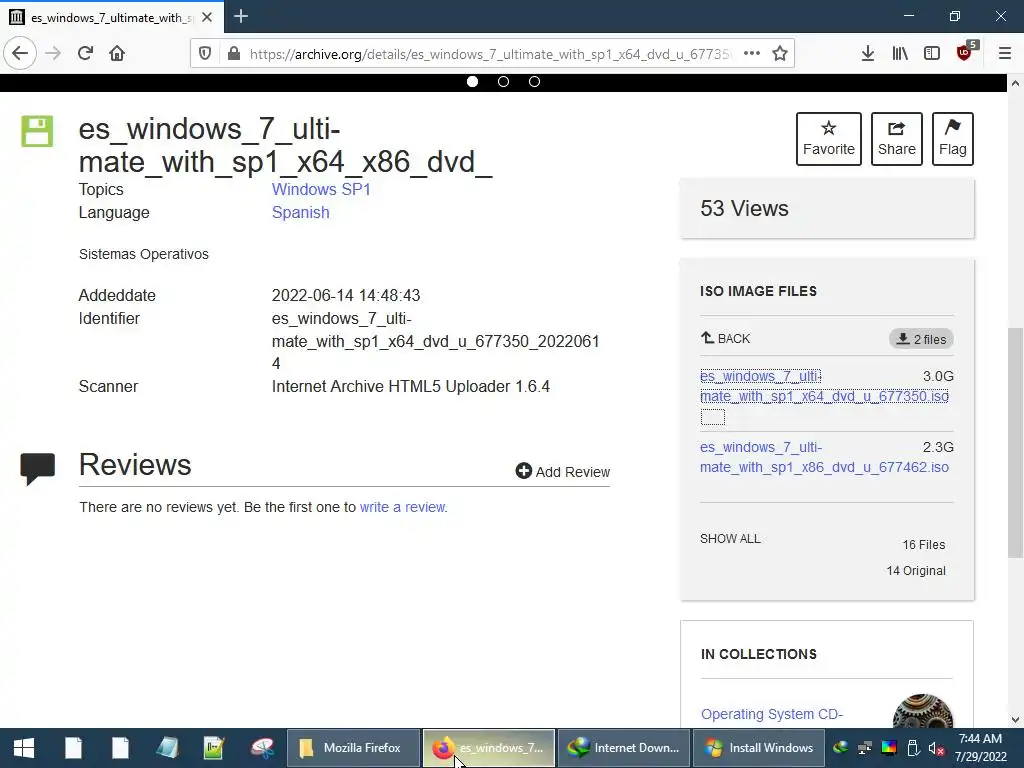Switch to Mozilla Firefox folder taskbar button

point(353,748)
